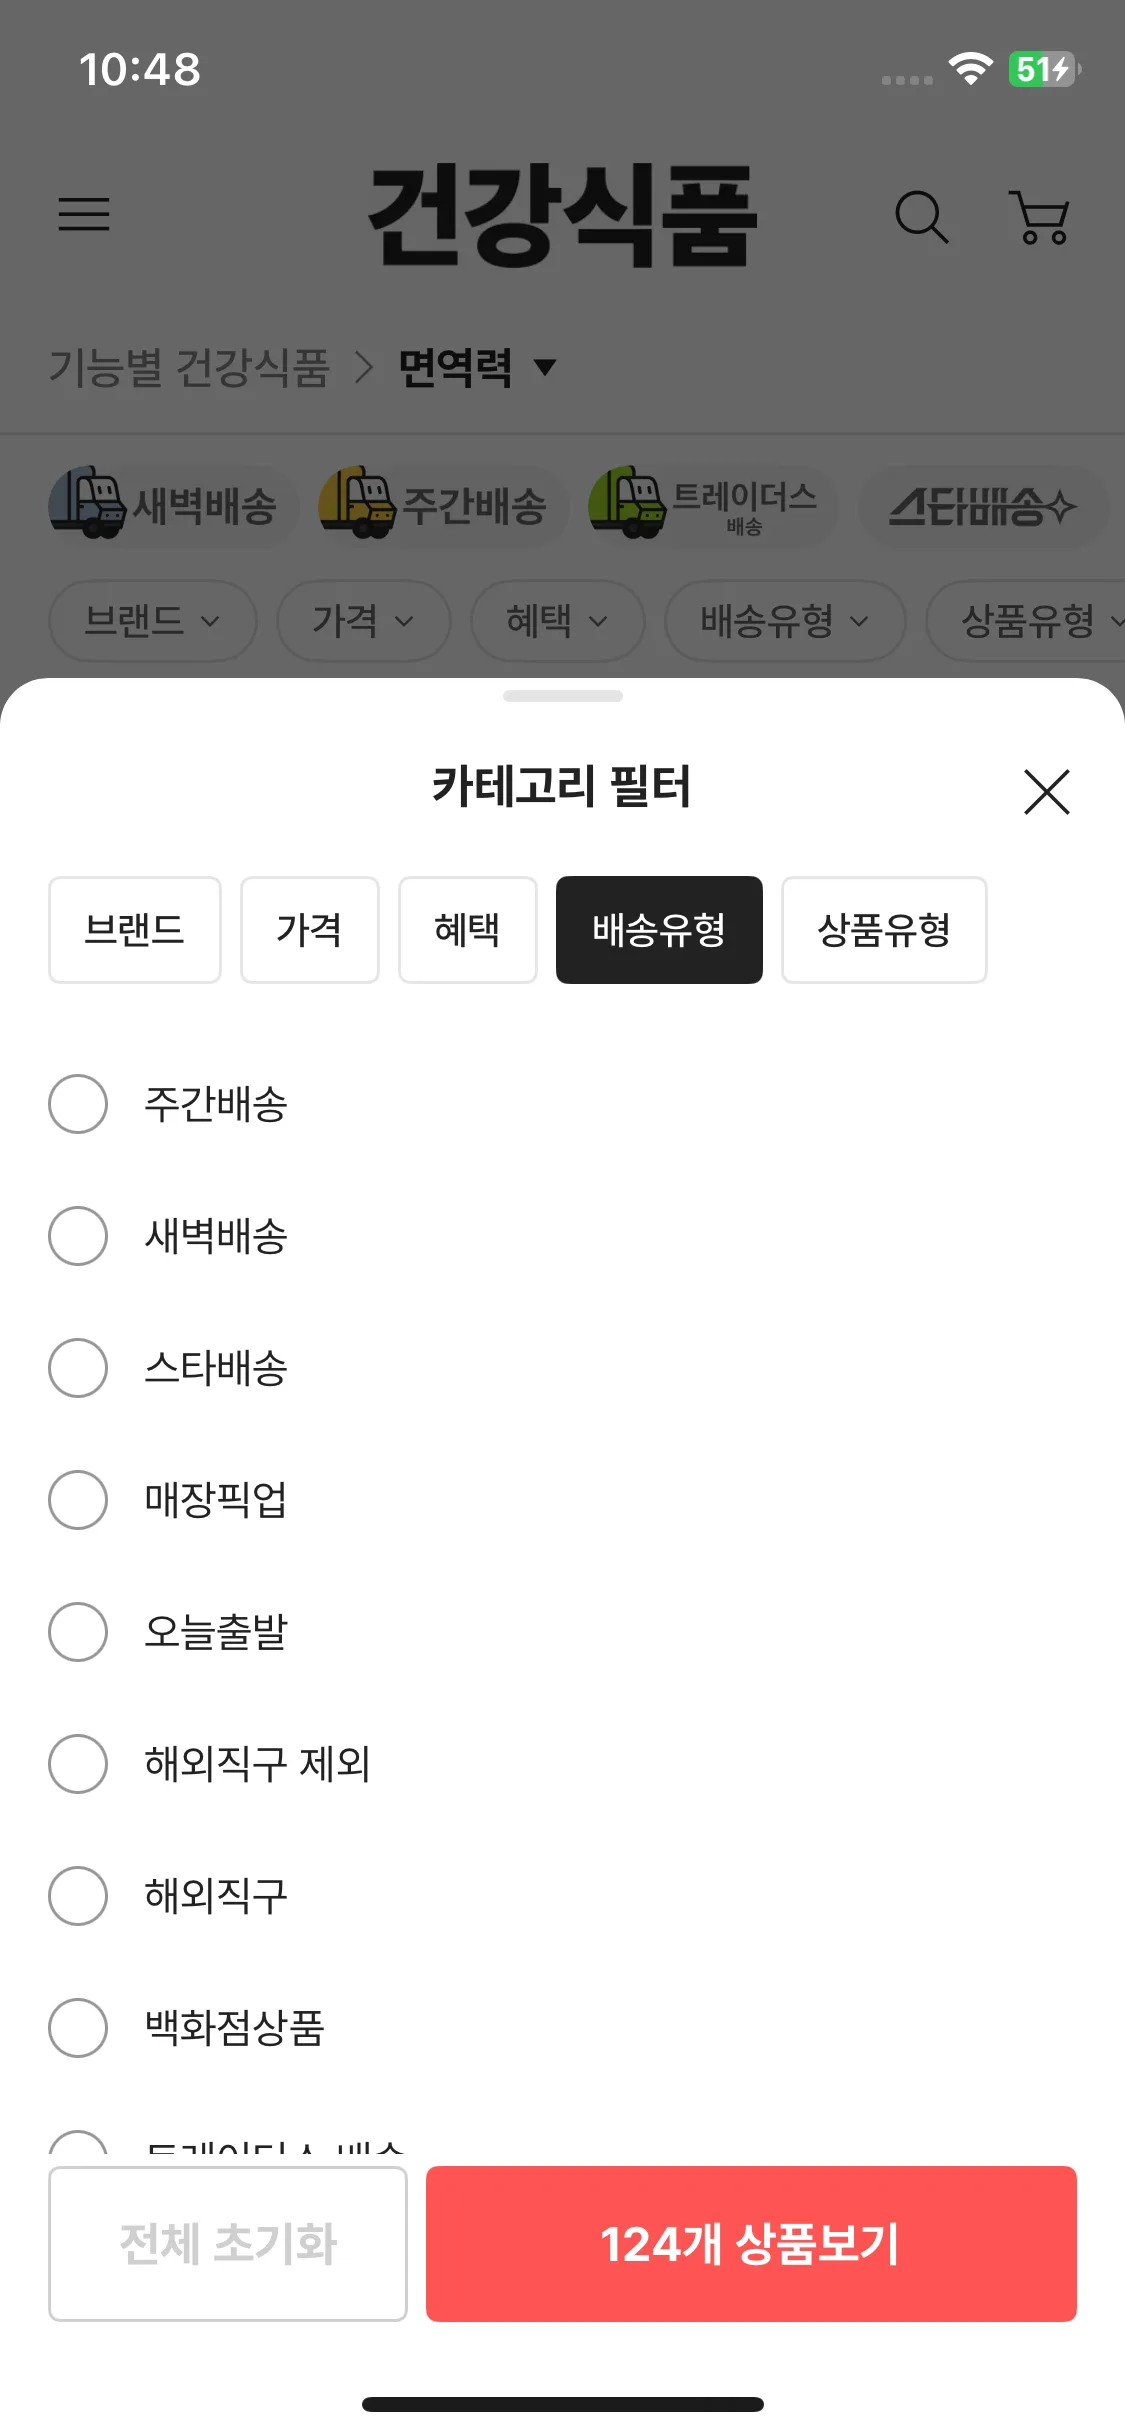This screenshot has height=2436, width=1125.
Task: Go to 기능별 건강식품 breadcrumb
Action: [x=189, y=368]
